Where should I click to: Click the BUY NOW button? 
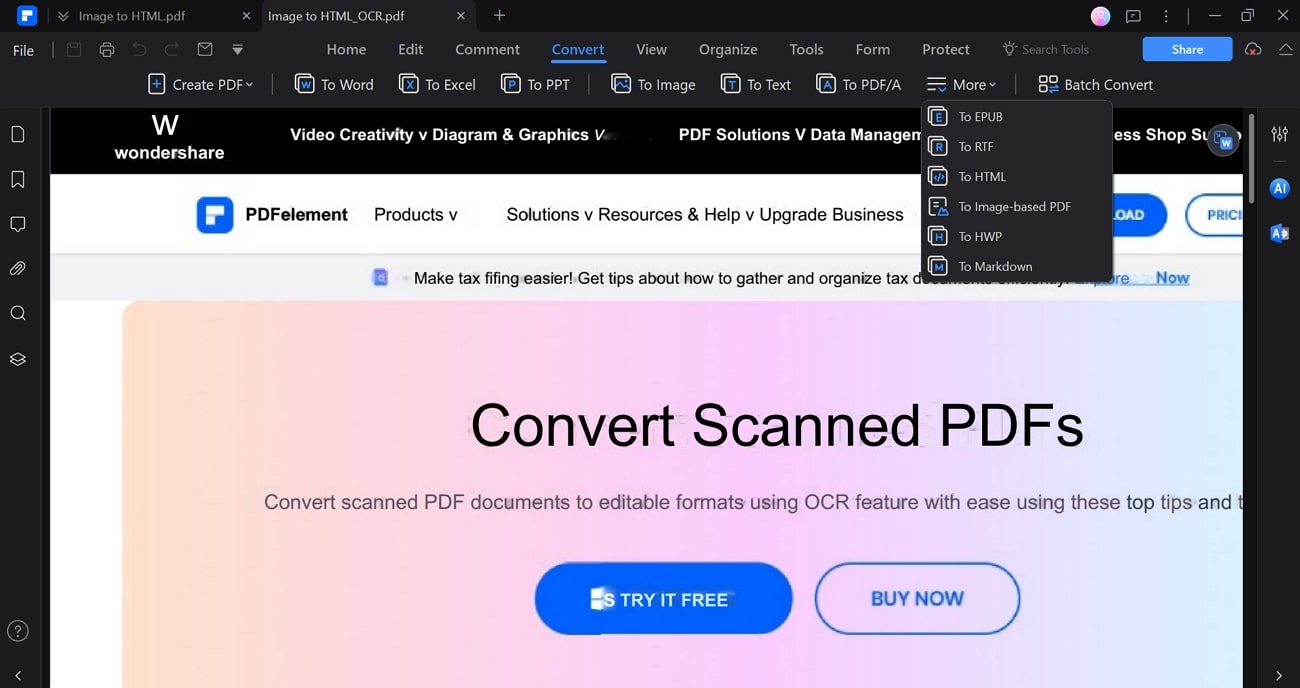(917, 599)
